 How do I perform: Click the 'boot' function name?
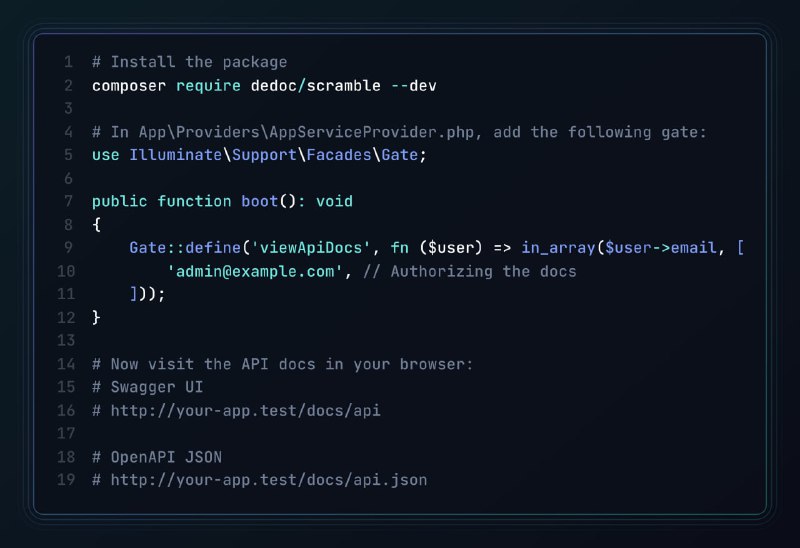(x=259, y=201)
